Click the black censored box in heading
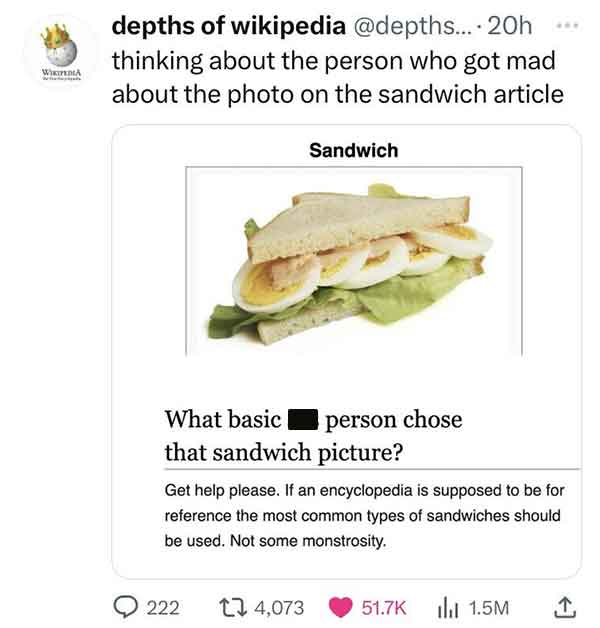Viewport: 600px width, 628px height. (x=303, y=419)
